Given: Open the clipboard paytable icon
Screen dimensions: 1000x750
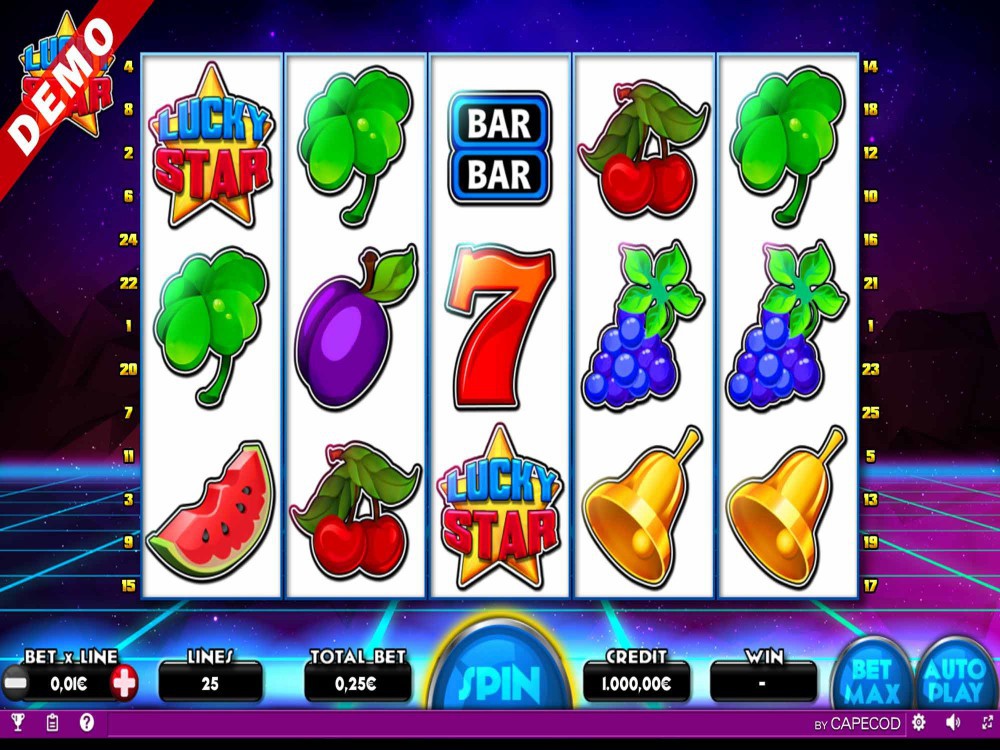Looking at the screenshot, I should click(x=52, y=723).
